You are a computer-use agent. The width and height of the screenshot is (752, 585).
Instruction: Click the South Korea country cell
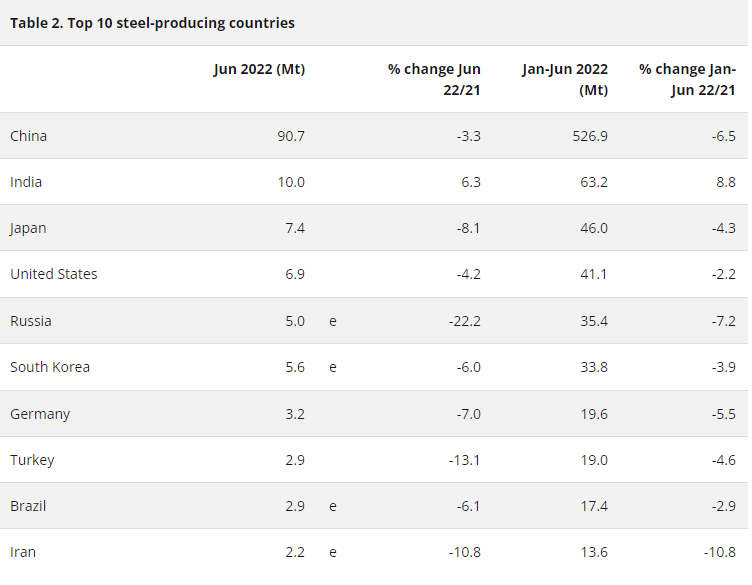point(50,367)
